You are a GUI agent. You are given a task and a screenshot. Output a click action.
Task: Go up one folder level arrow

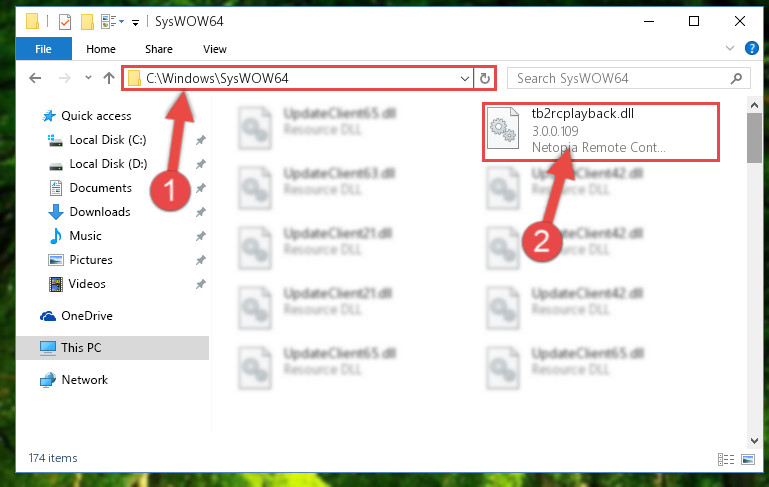click(109, 78)
